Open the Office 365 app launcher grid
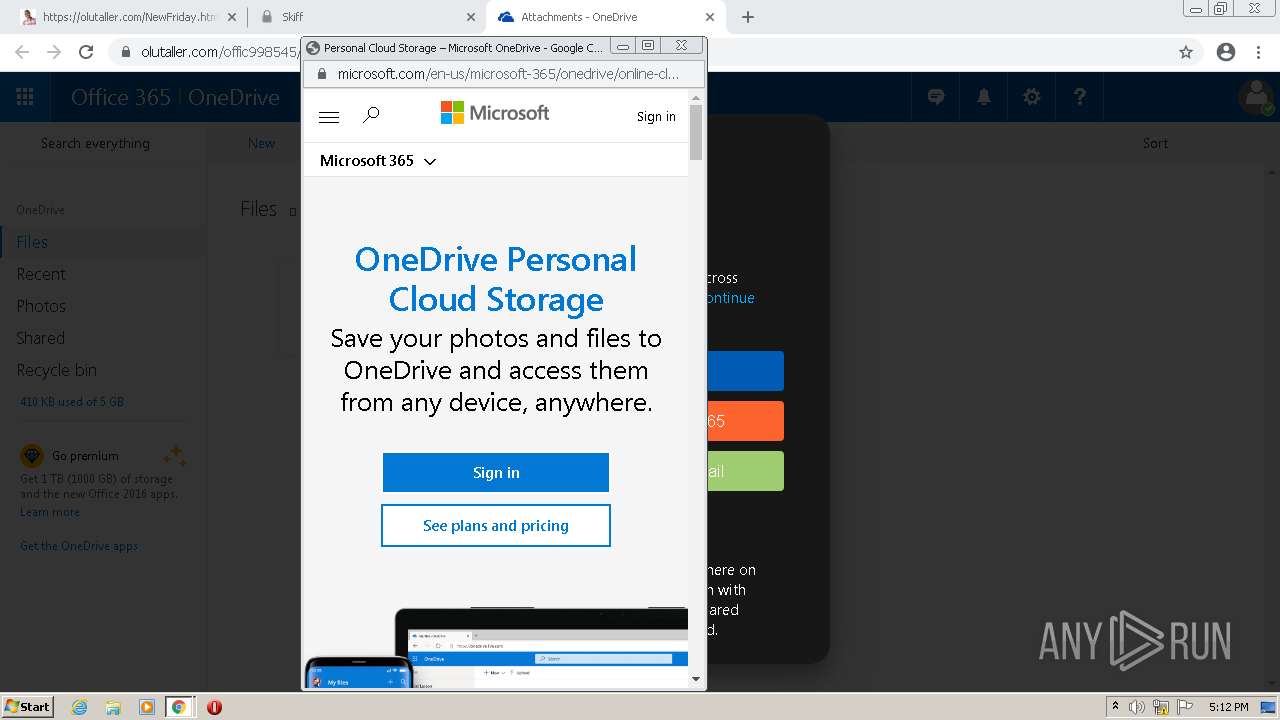1280x720 pixels. (x=25, y=97)
